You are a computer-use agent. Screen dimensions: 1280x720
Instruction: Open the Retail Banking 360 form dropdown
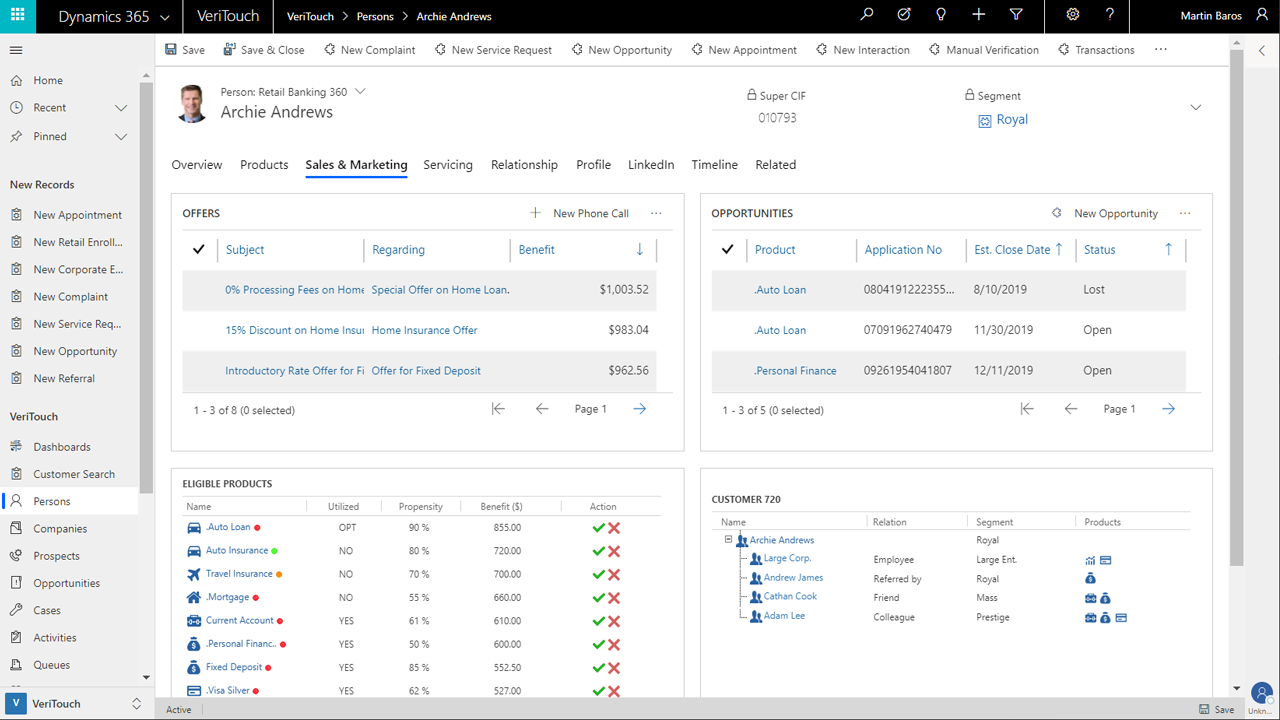pos(361,92)
